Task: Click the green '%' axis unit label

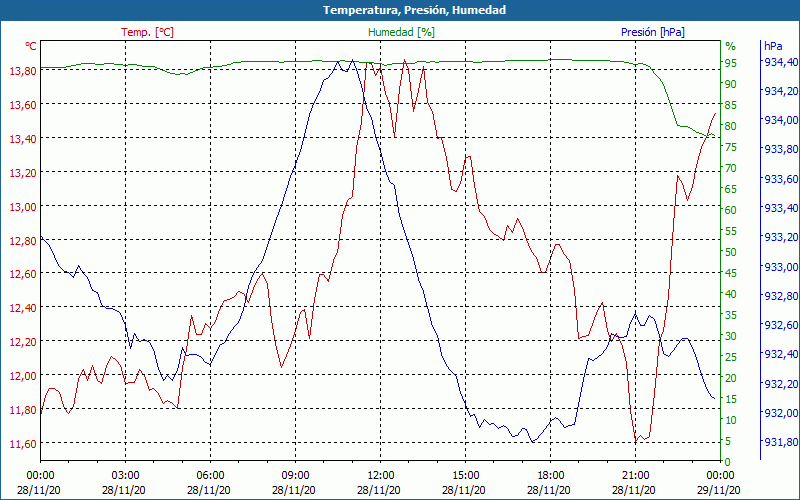Action: pyautogui.click(x=731, y=46)
